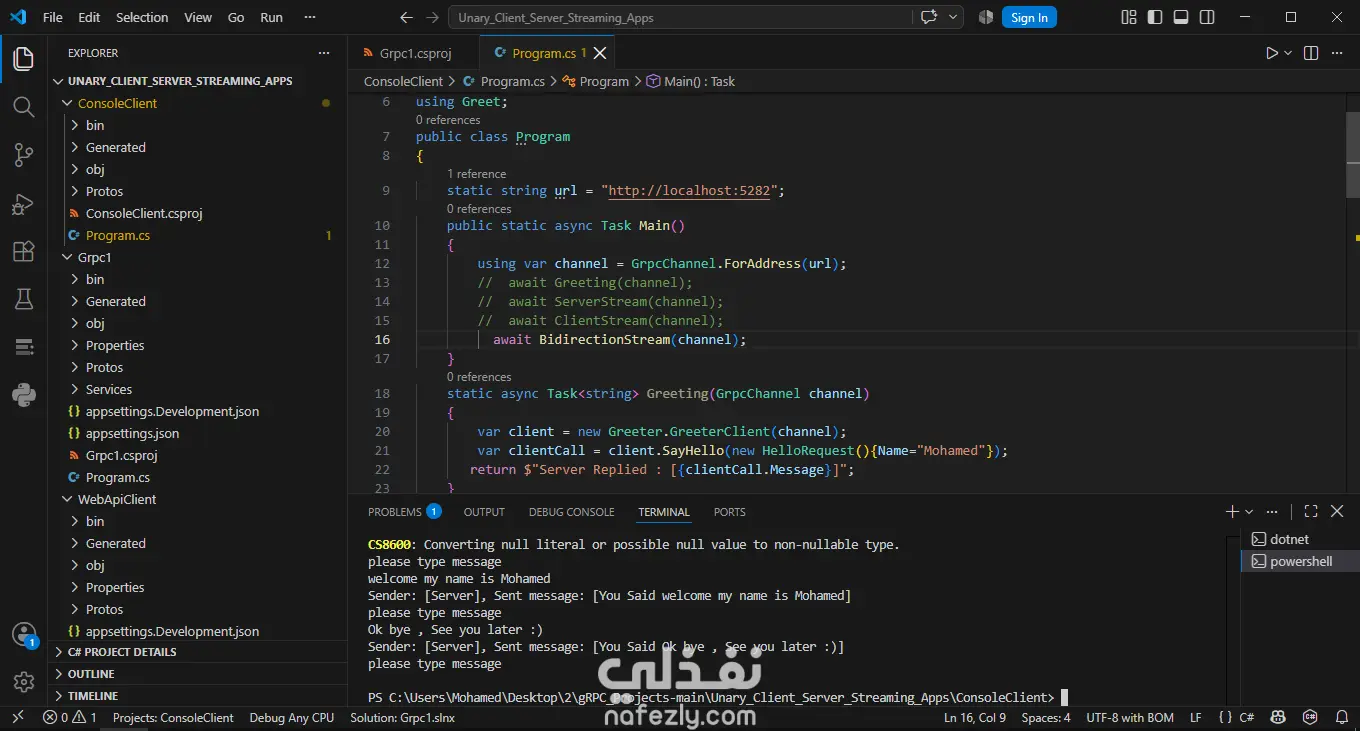The width and height of the screenshot is (1360, 731).
Task: Click Projects: ConsoleClient in status bar
Action: click(173, 718)
